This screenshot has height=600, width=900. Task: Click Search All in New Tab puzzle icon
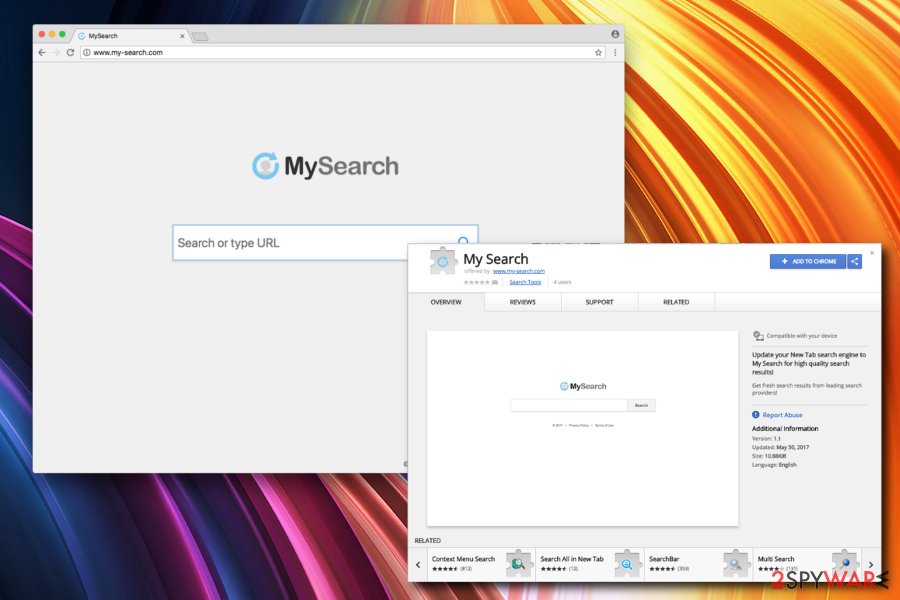click(x=627, y=564)
